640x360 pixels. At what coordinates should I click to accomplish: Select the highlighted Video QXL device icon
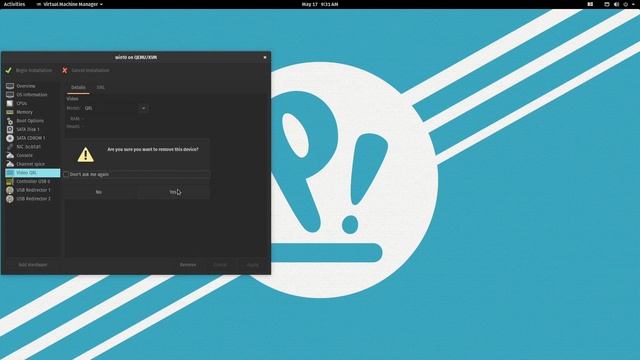coord(10,173)
